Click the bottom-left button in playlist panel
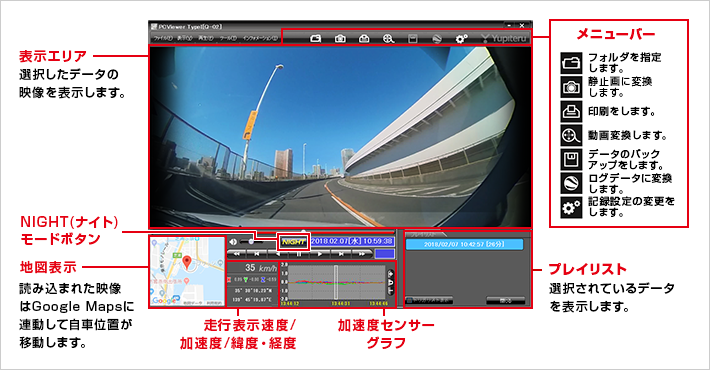 click(429, 301)
